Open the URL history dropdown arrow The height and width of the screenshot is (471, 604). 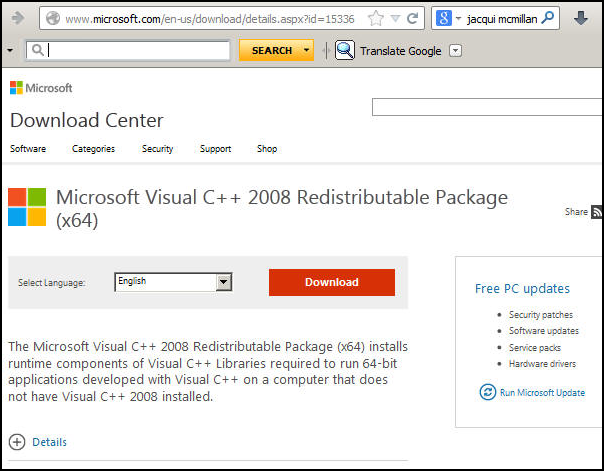coord(395,19)
